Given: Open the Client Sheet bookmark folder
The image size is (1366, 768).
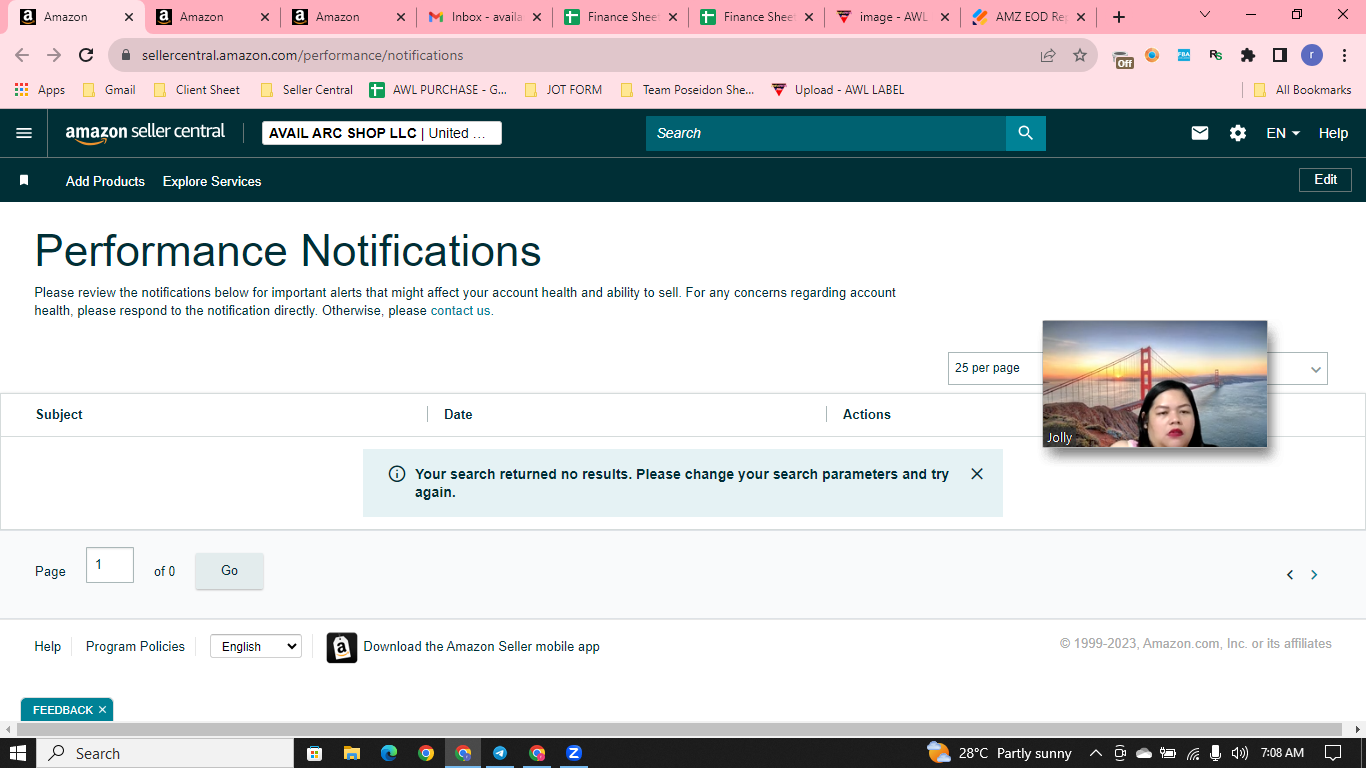Looking at the screenshot, I should coord(197,90).
